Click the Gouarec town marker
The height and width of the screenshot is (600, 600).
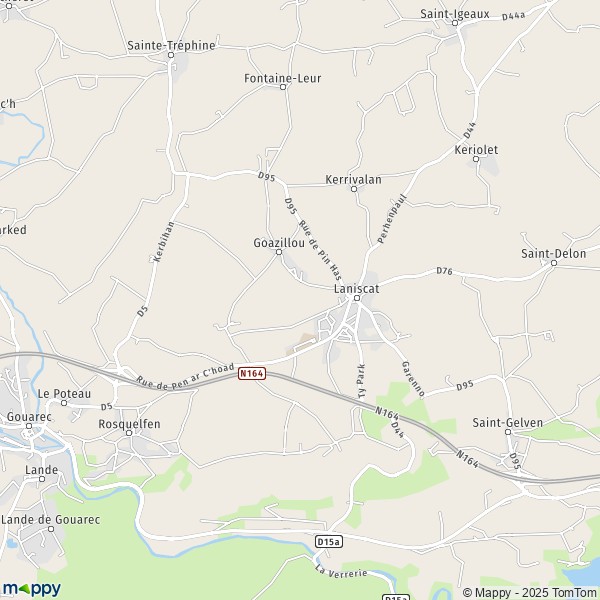29,426
